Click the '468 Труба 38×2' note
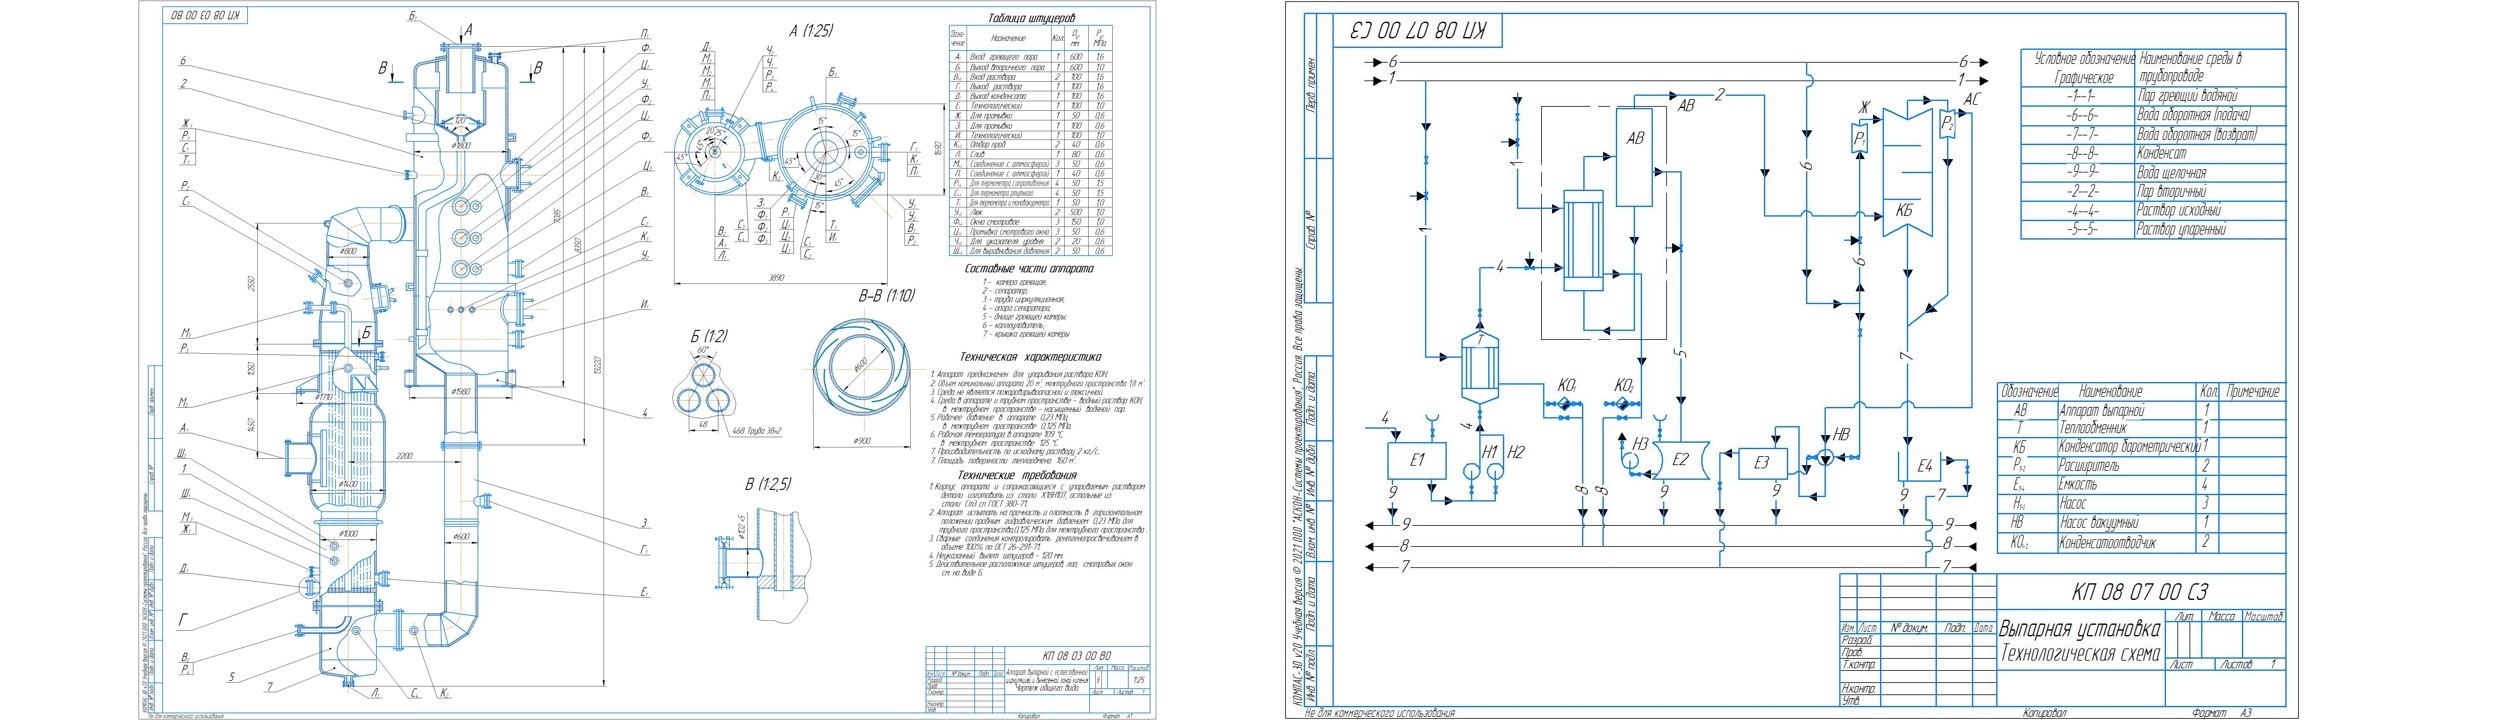Image resolution: width=2498 pixels, height=720 pixels. [x=756, y=431]
